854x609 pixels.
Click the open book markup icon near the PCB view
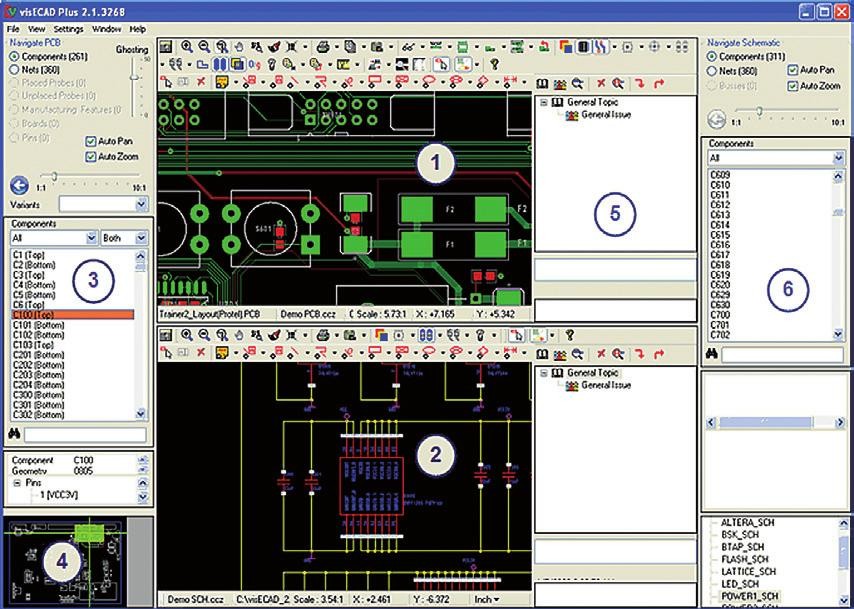point(542,82)
